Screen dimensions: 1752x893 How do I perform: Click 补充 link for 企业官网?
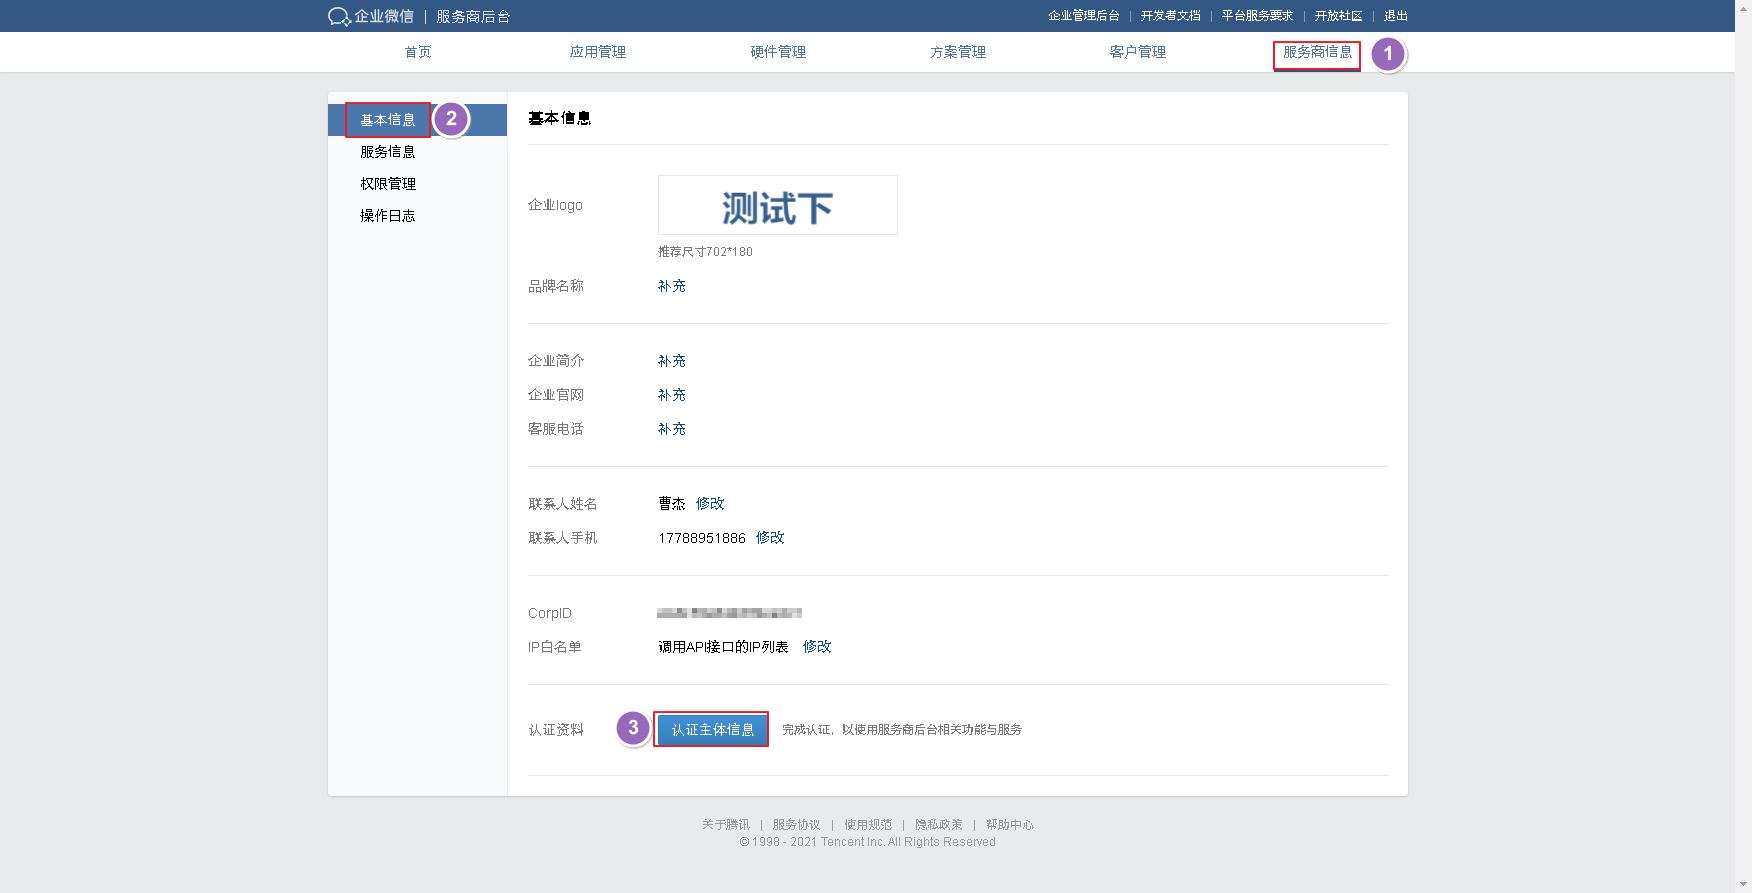click(x=671, y=395)
